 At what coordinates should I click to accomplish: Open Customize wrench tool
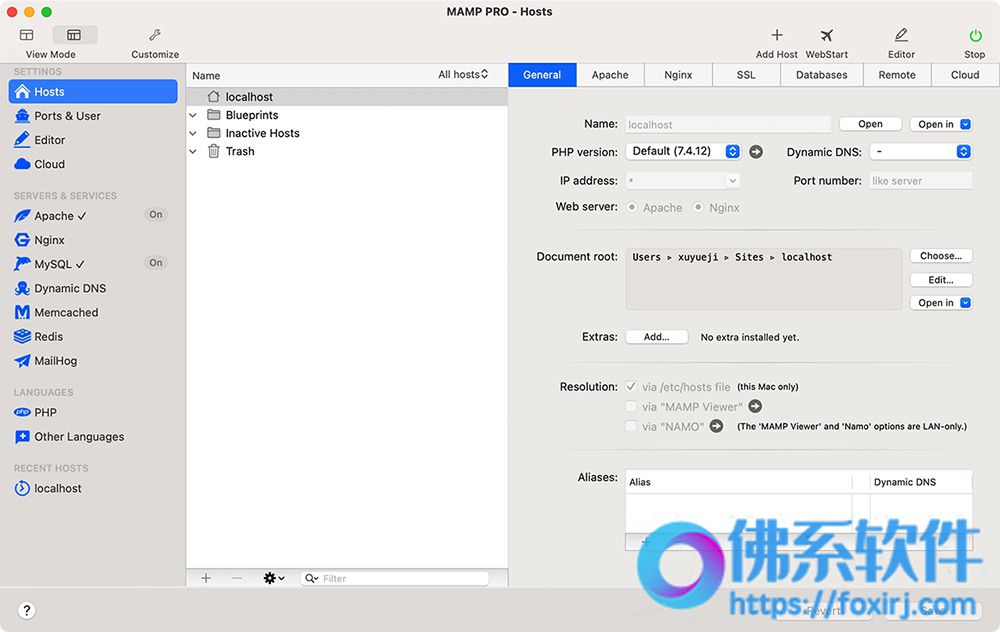click(155, 35)
